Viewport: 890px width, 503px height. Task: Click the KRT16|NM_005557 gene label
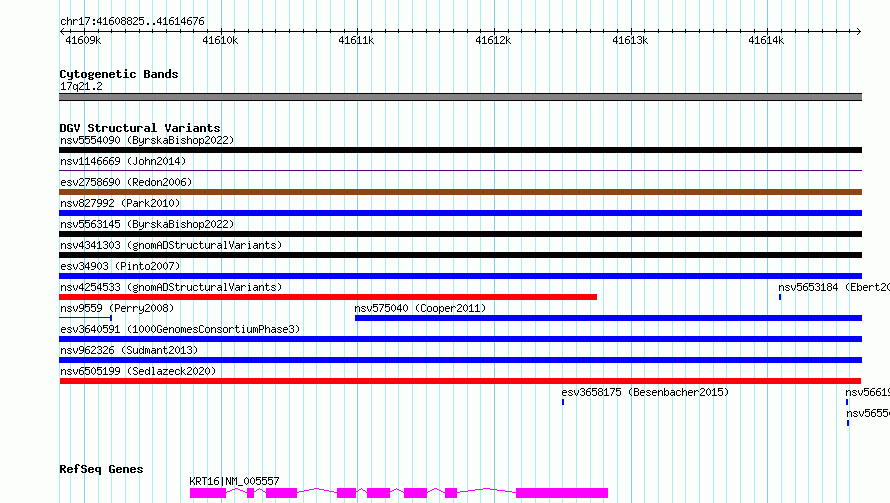[x=234, y=481]
